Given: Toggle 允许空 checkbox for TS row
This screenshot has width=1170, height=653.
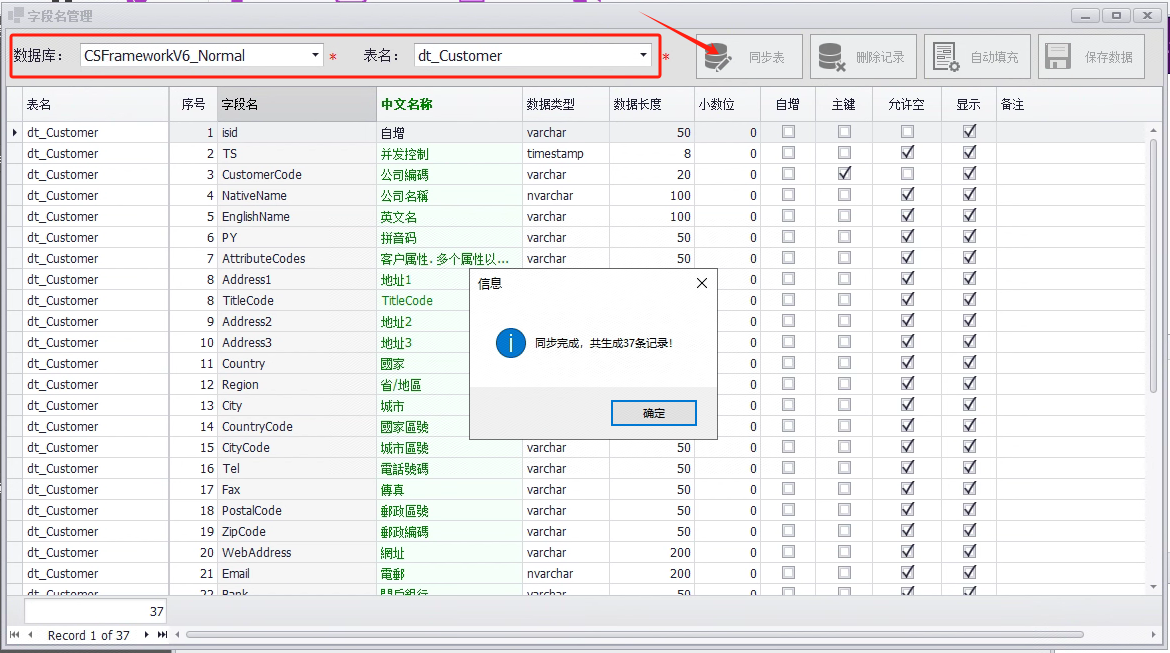Looking at the screenshot, I should point(907,152).
